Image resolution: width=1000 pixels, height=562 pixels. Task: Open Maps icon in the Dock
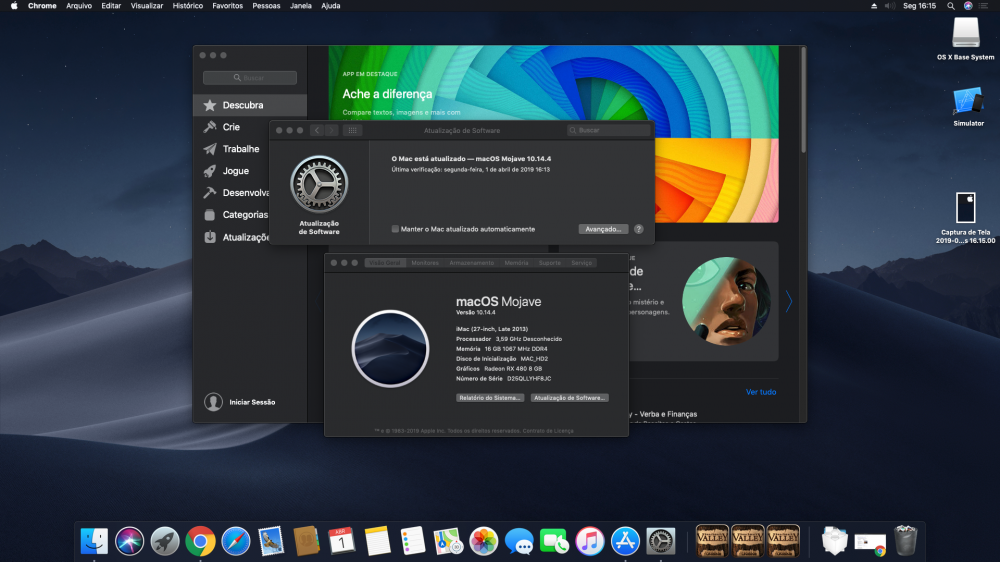coord(448,541)
